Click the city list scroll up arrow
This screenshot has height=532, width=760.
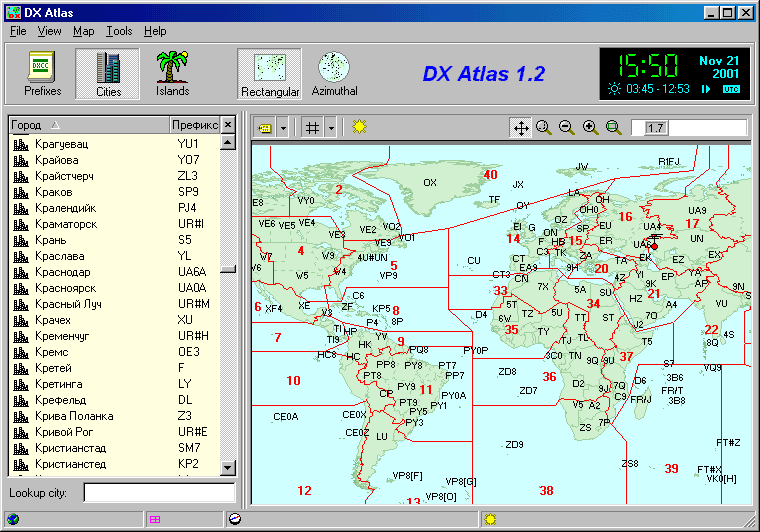pyautogui.click(x=228, y=142)
